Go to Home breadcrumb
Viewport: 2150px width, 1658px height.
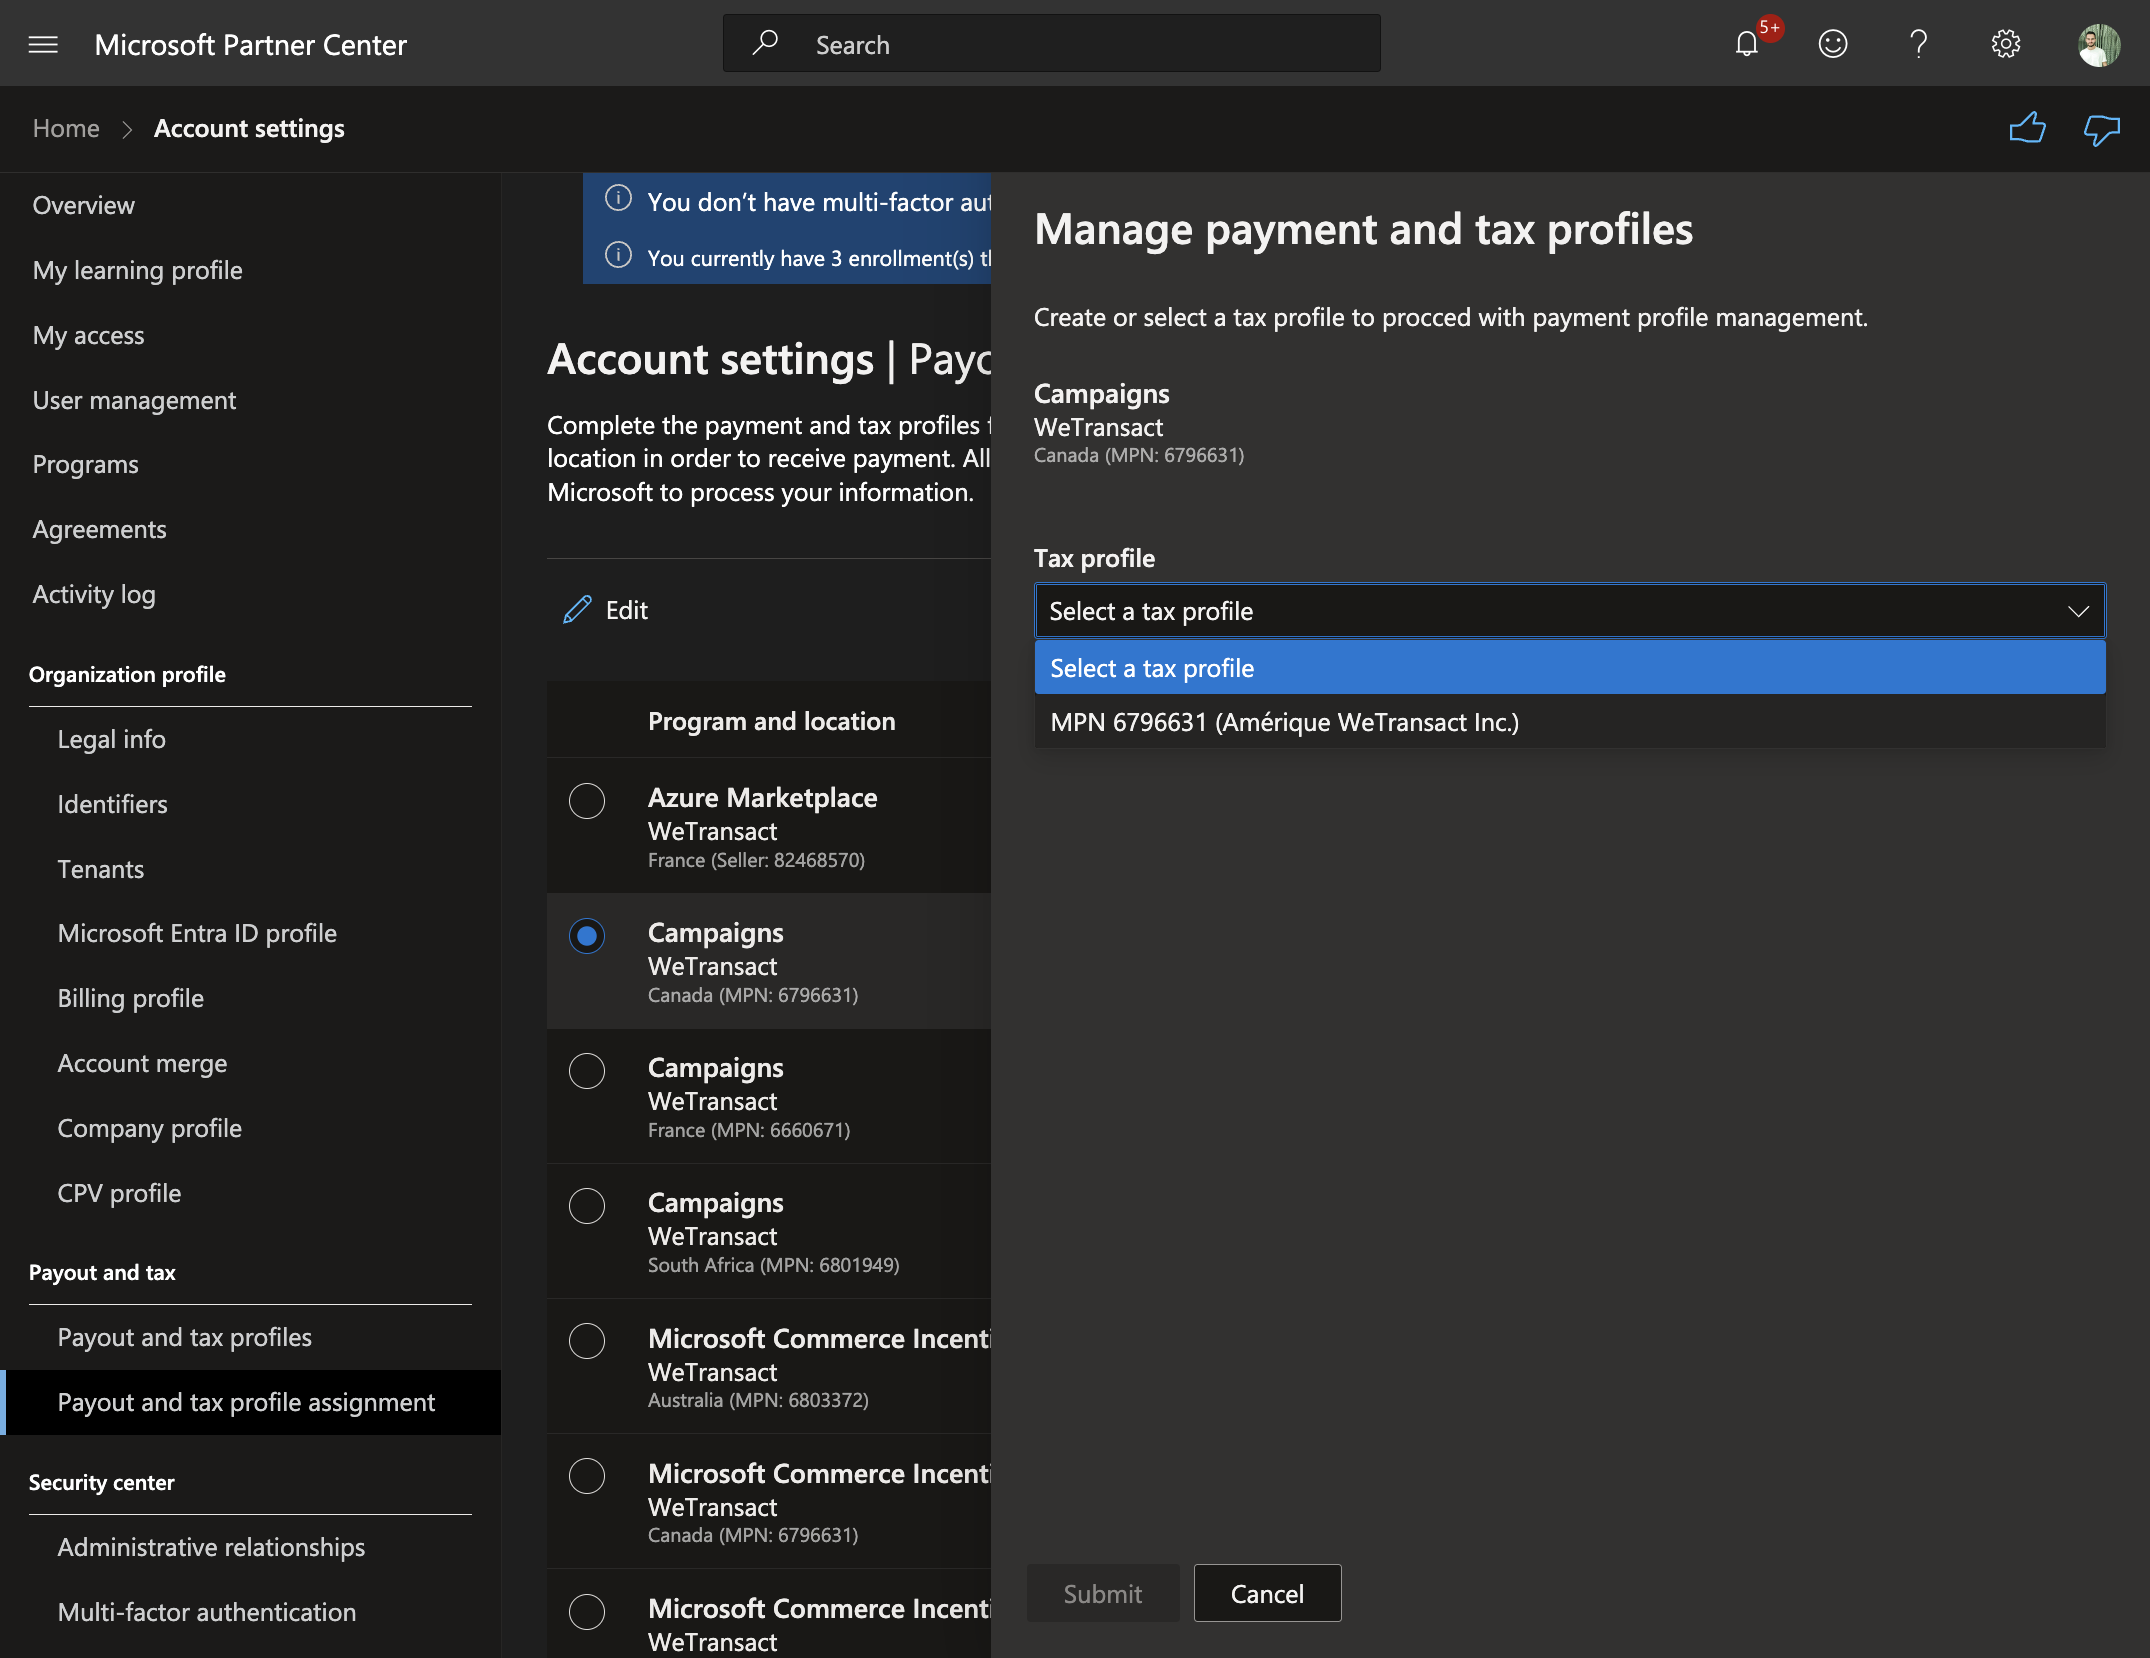tap(66, 128)
